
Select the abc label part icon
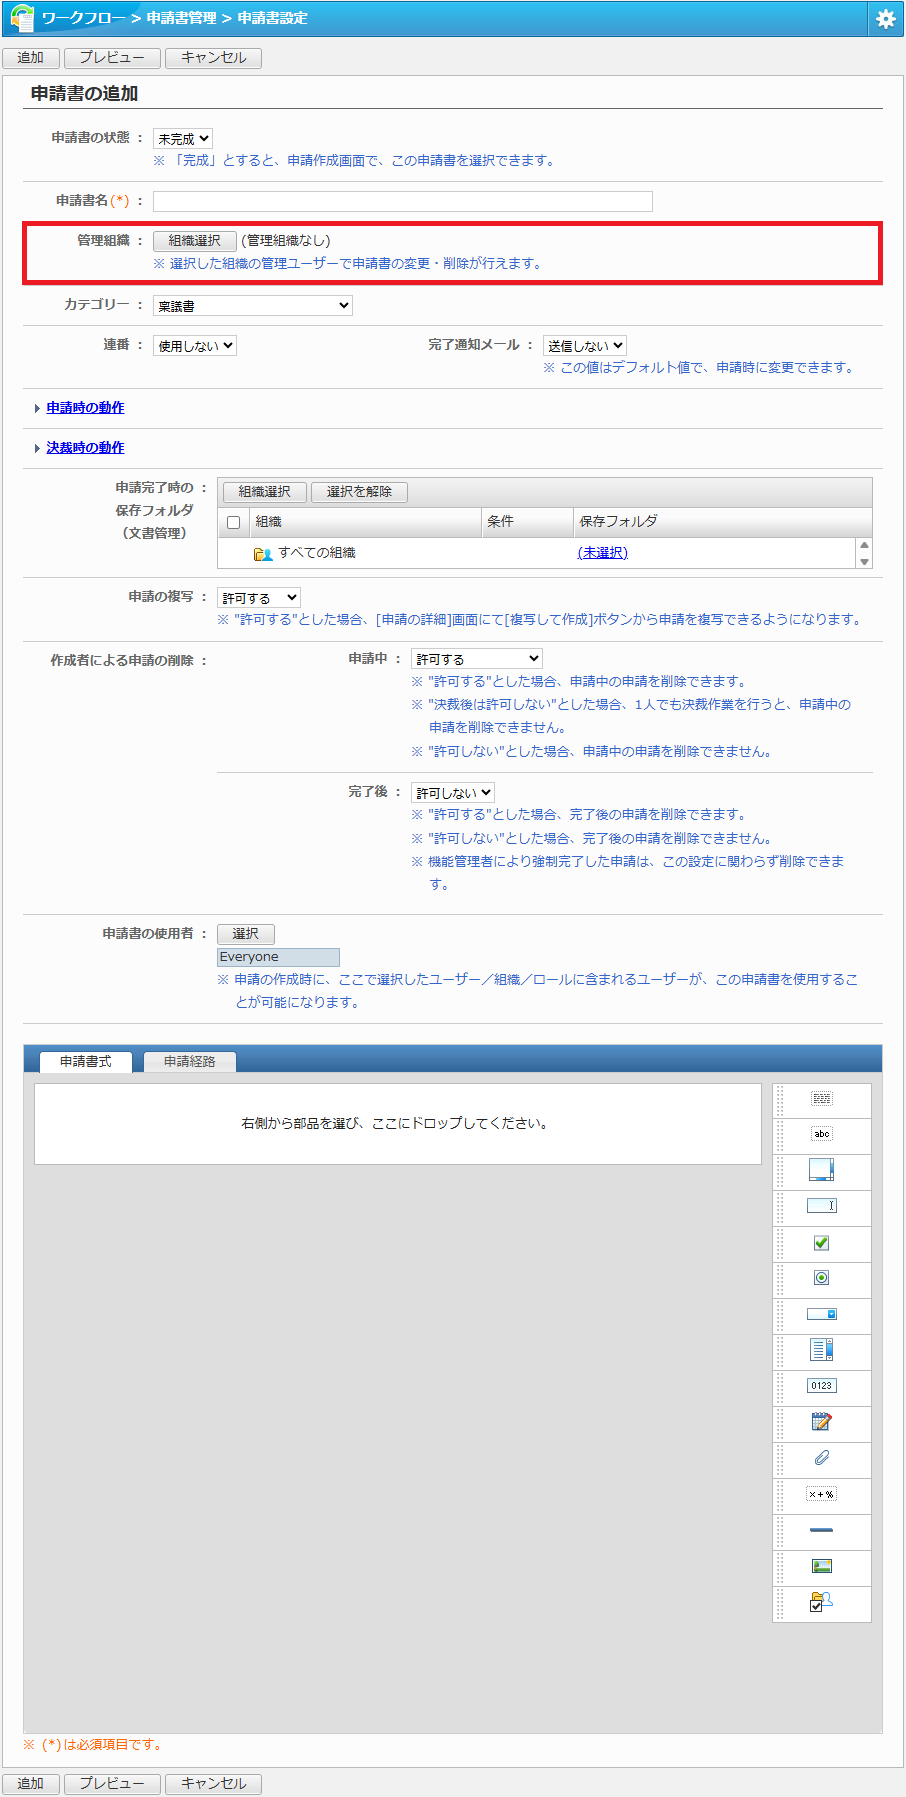821,1134
